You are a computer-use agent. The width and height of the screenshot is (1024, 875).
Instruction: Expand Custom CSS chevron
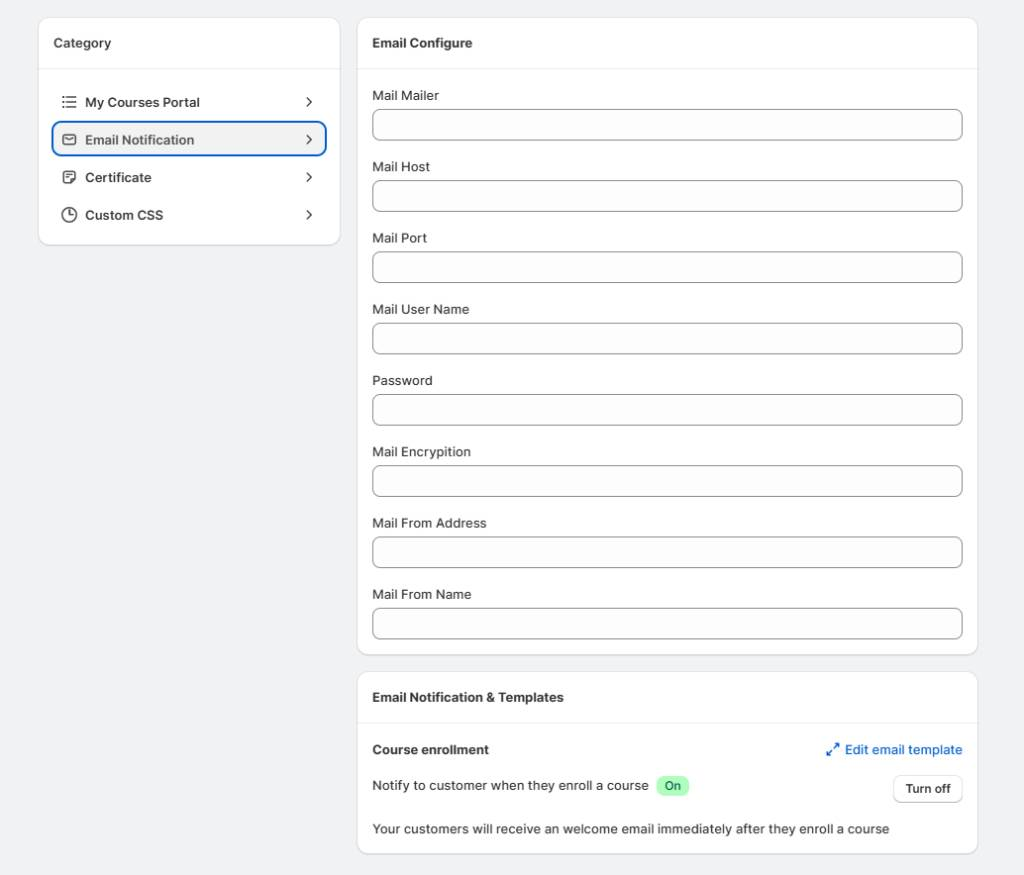click(x=309, y=215)
